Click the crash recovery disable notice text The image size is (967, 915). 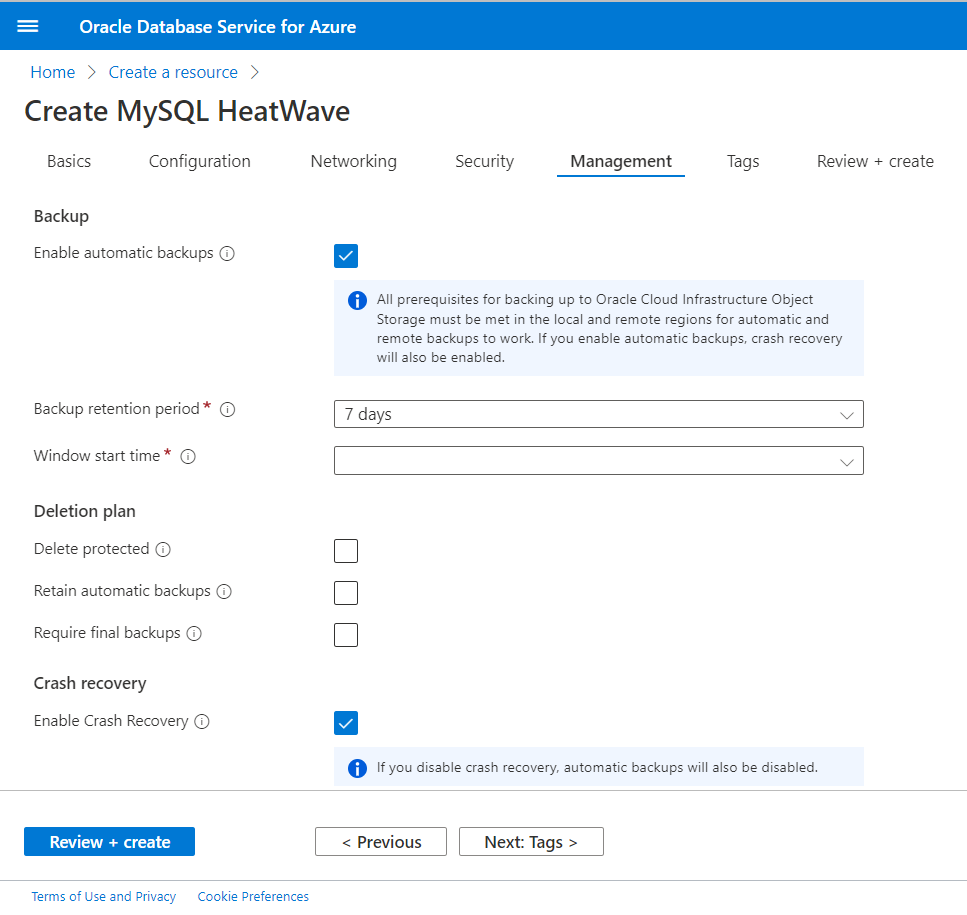(x=597, y=768)
